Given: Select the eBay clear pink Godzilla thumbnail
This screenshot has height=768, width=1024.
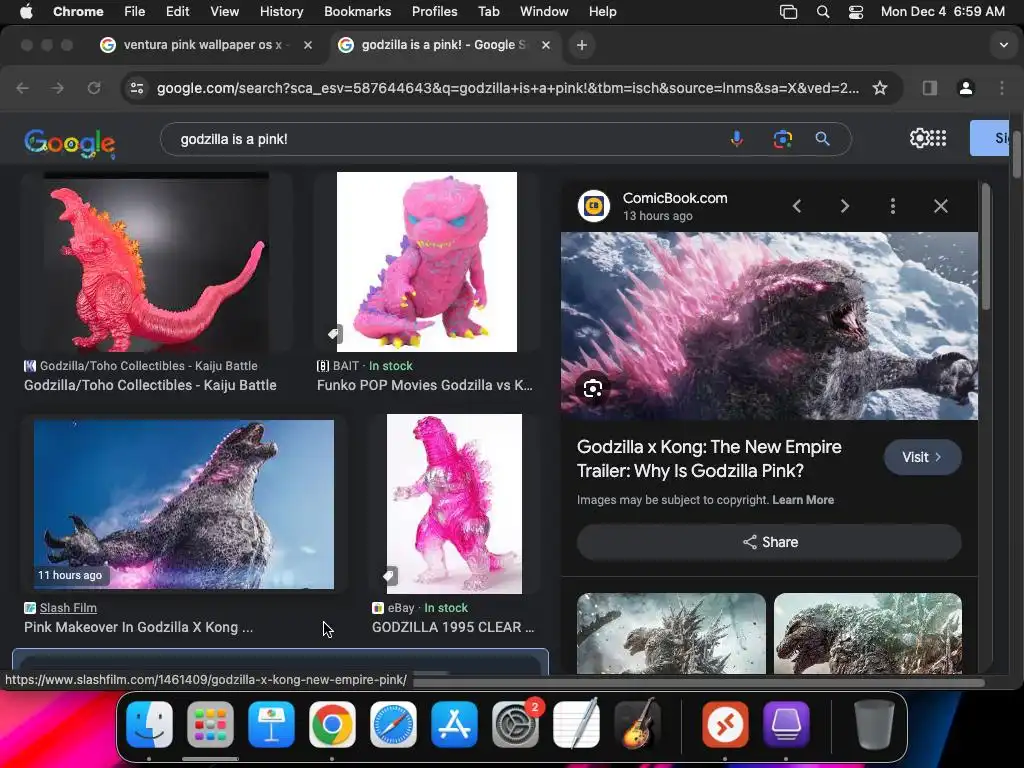Looking at the screenshot, I should pyautogui.click(x=455, y=504).
